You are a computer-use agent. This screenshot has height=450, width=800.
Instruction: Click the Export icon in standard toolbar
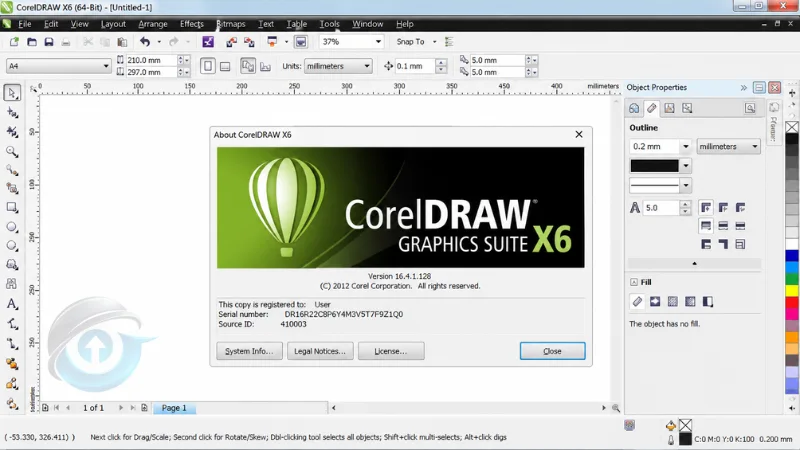coord(249,42)
